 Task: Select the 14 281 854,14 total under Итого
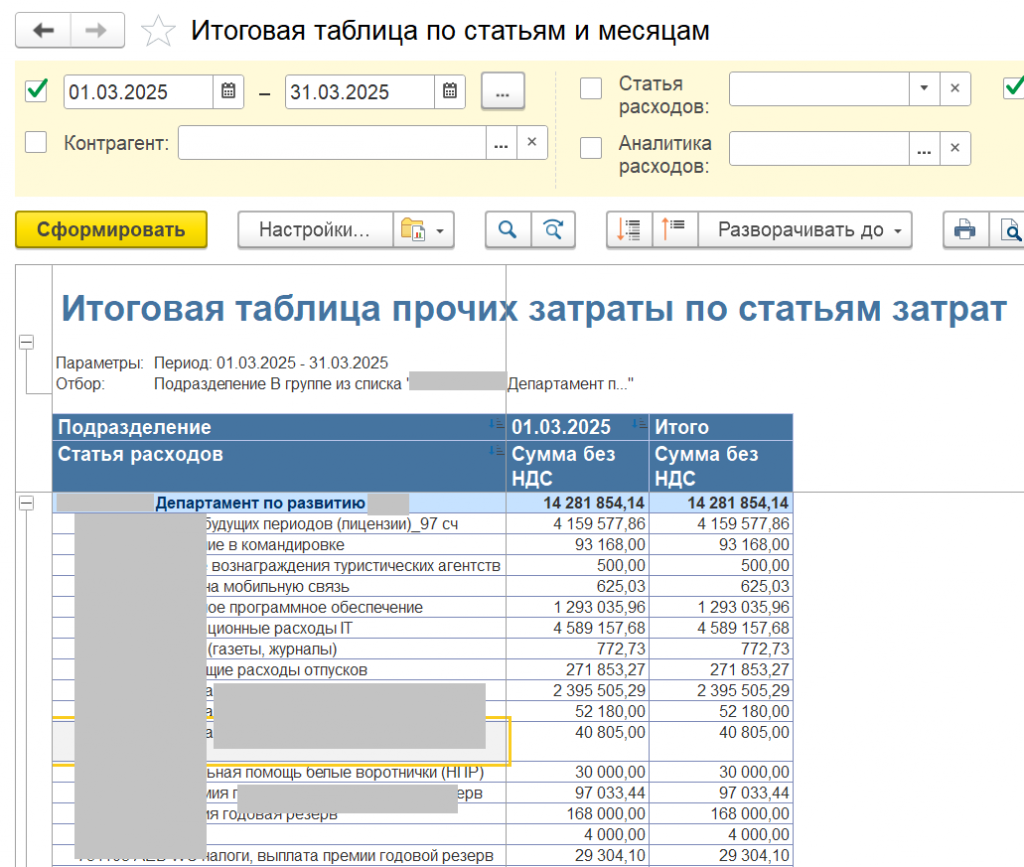[x=721, y=503]
